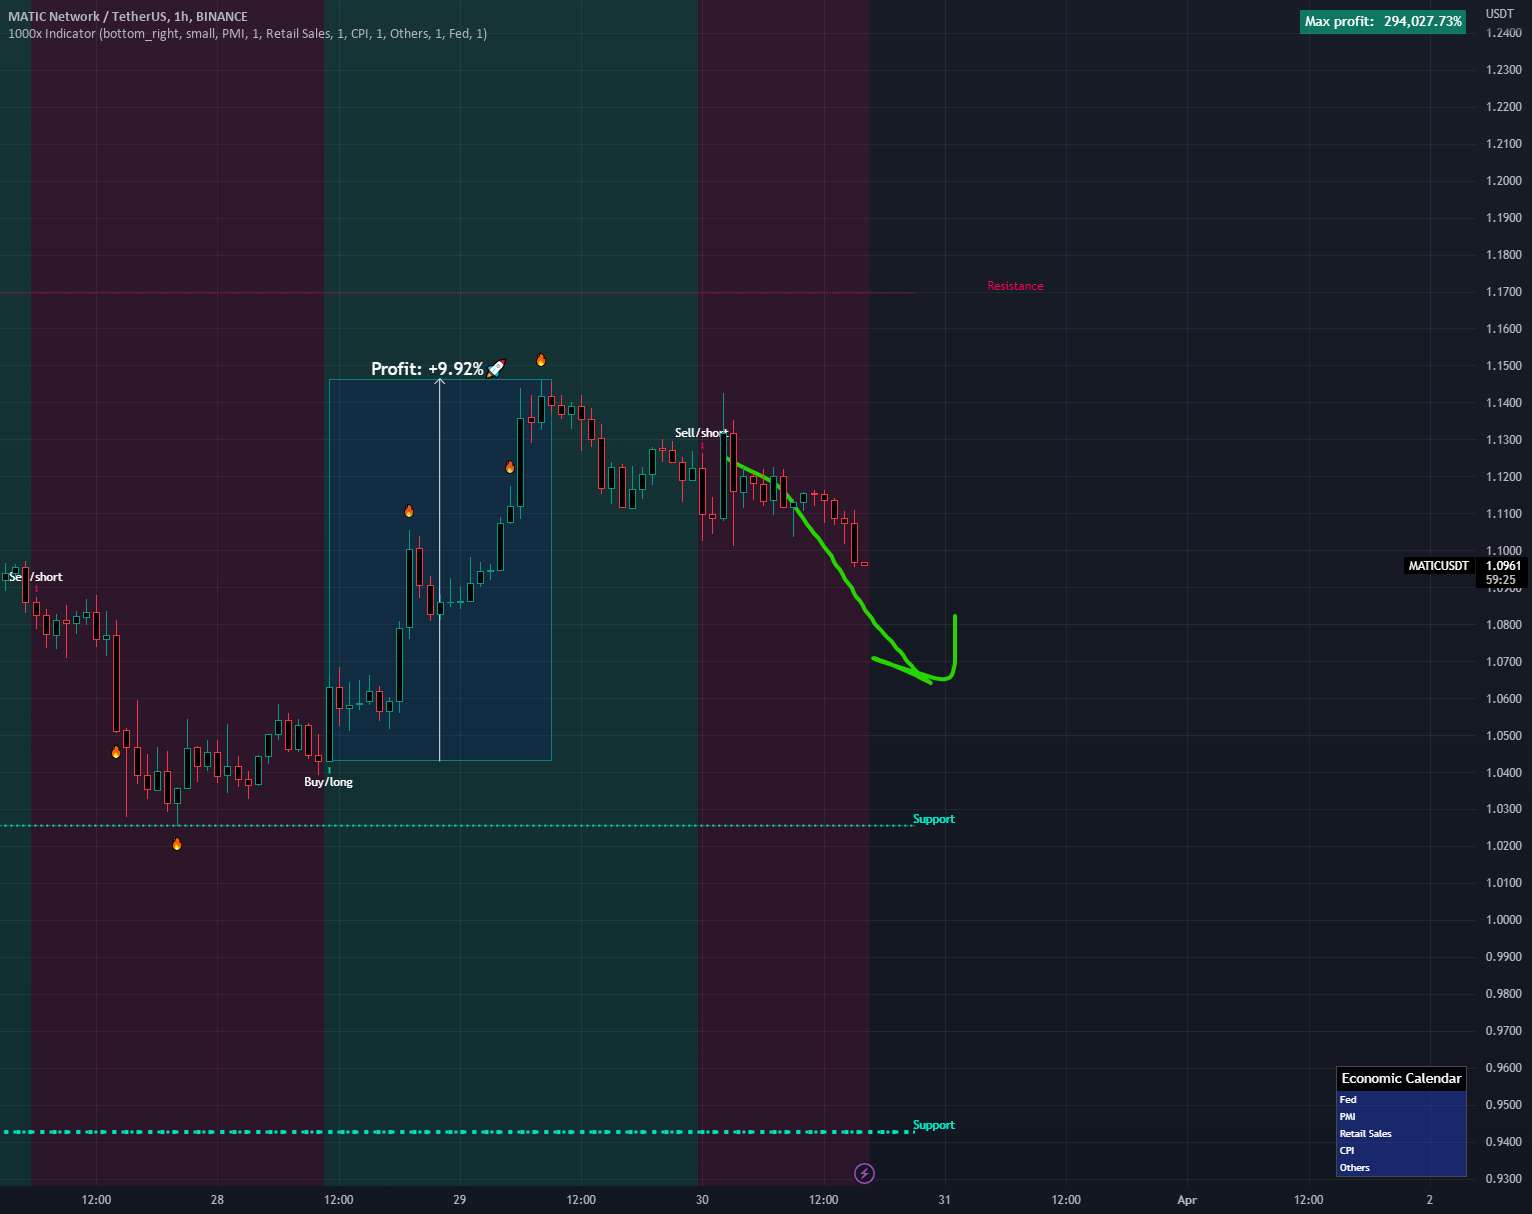Select the Fed row in Economic Calendar
1532x1214 pixels.
(x=1401, y=1099)
